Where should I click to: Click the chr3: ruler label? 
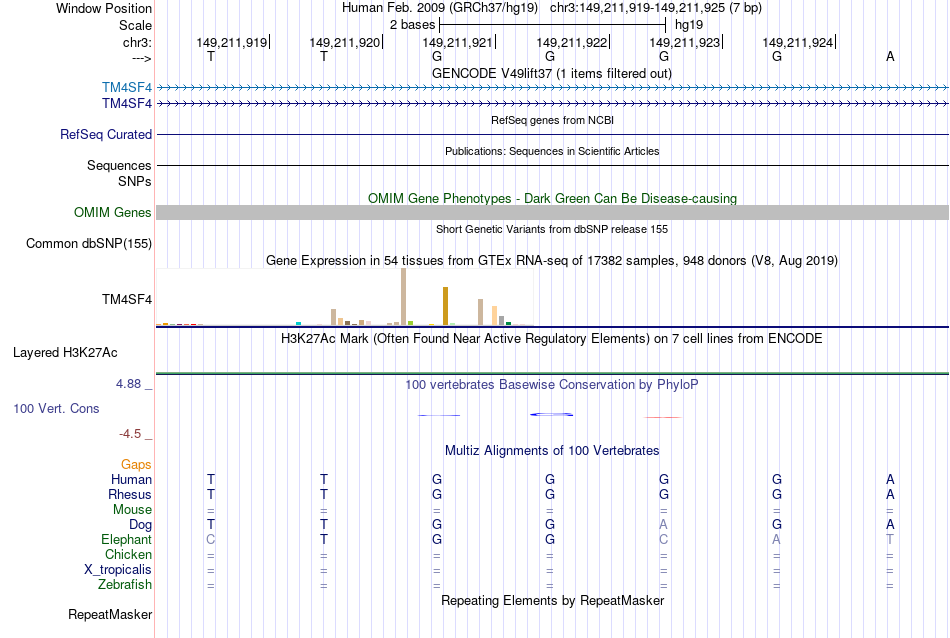137,42
